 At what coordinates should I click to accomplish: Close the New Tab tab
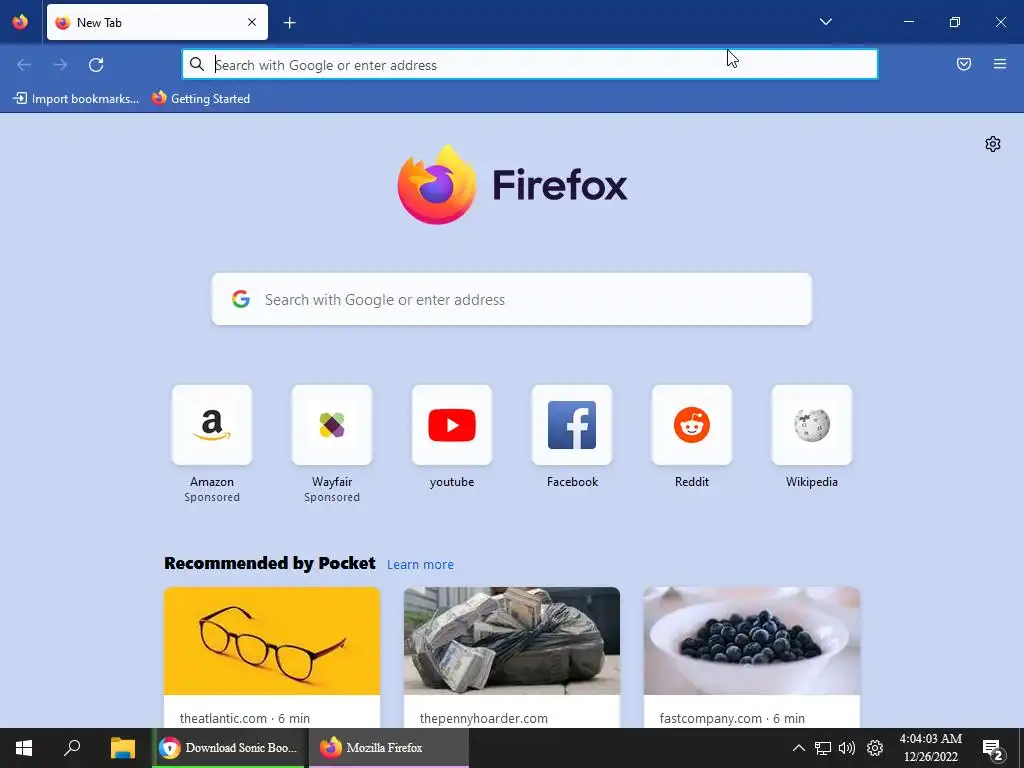coord(251,22)
